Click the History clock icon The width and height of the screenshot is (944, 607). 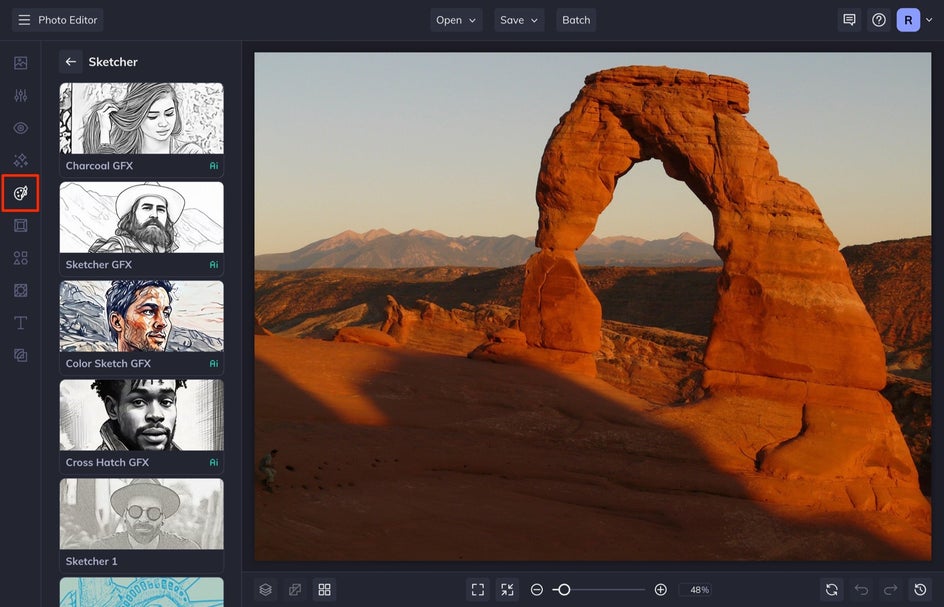[920, 590]
